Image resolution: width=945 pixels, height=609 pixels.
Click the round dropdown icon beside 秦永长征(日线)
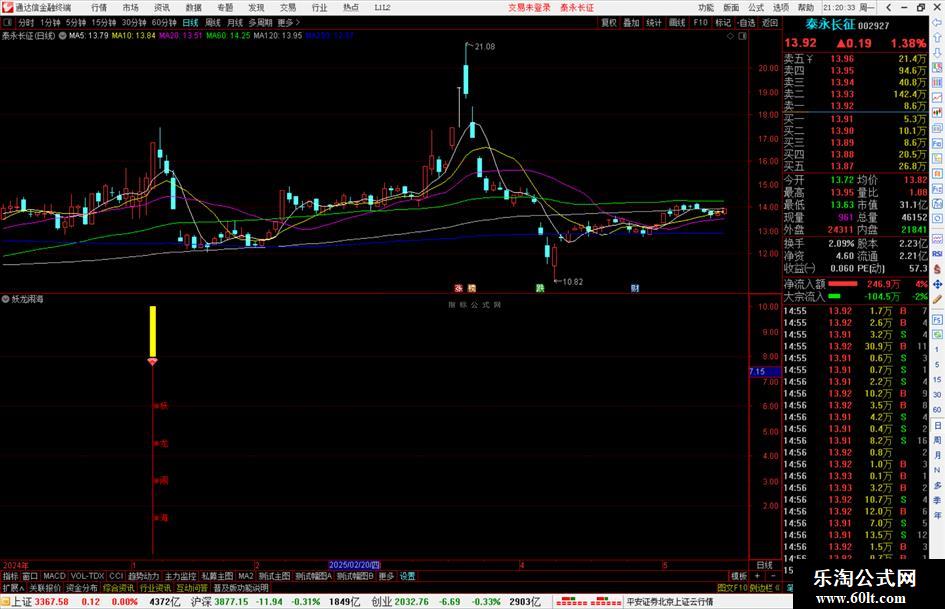pyautogui.click(x=62, y=36)
